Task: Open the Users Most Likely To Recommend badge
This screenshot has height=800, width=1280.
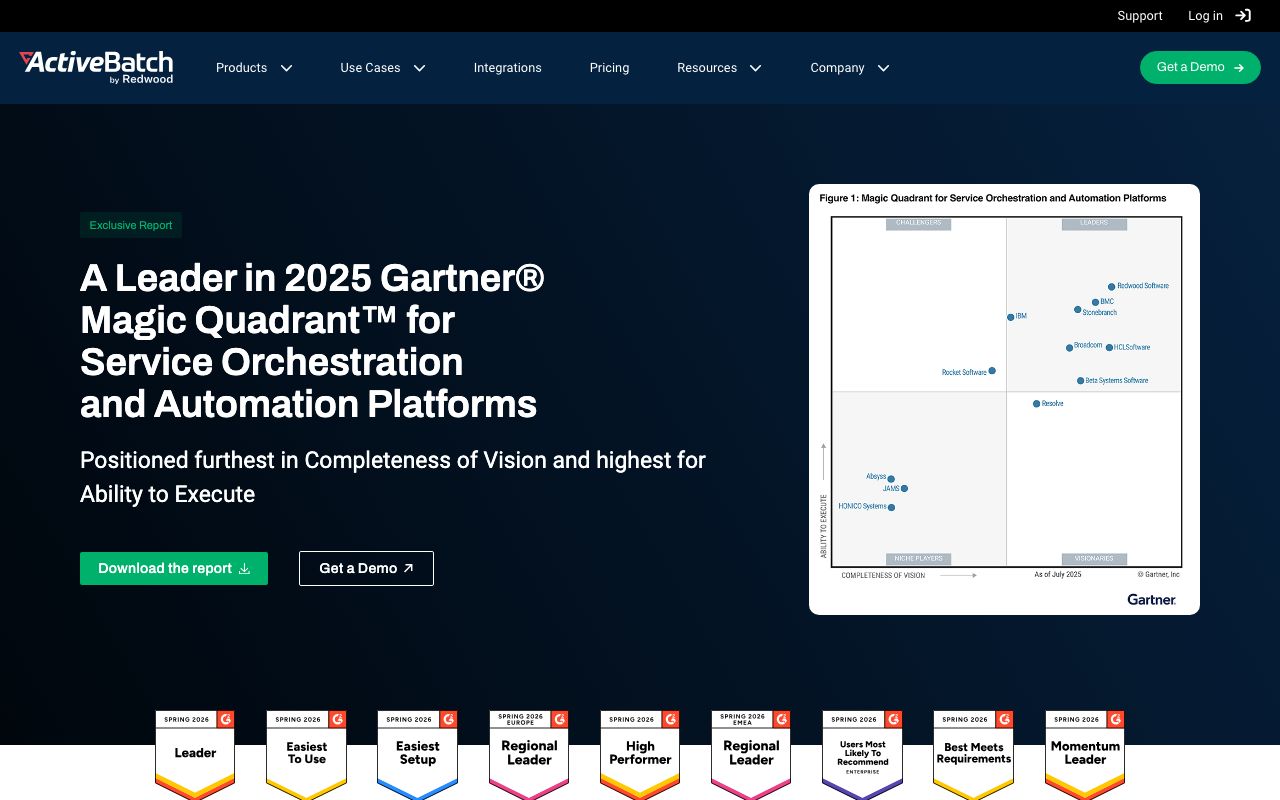Action: (x=862, y=755)
